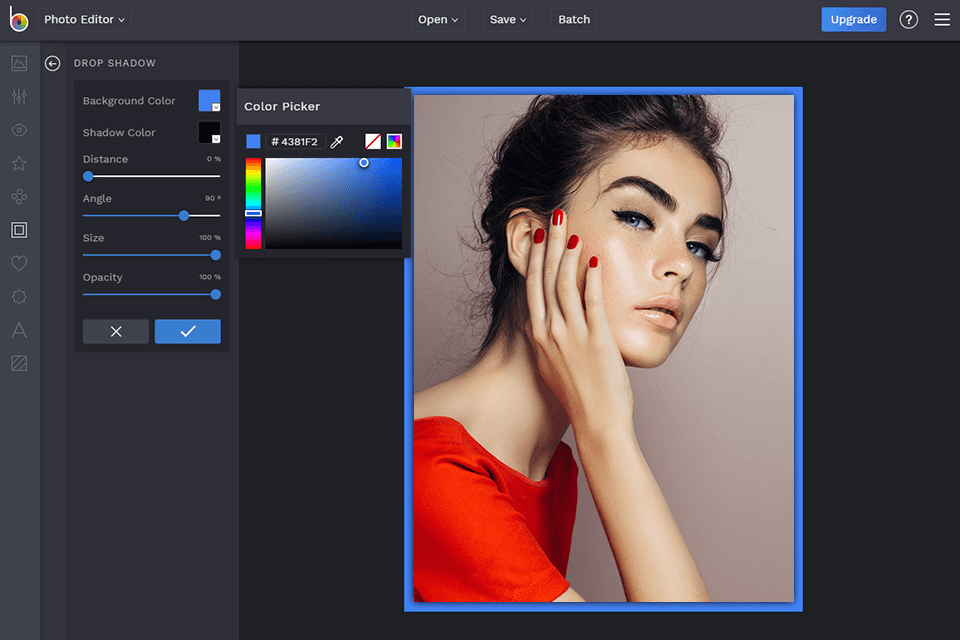This screenshot has width=960, height=640.
Task: Select the Edit image tool
Action: pos(18,63)
